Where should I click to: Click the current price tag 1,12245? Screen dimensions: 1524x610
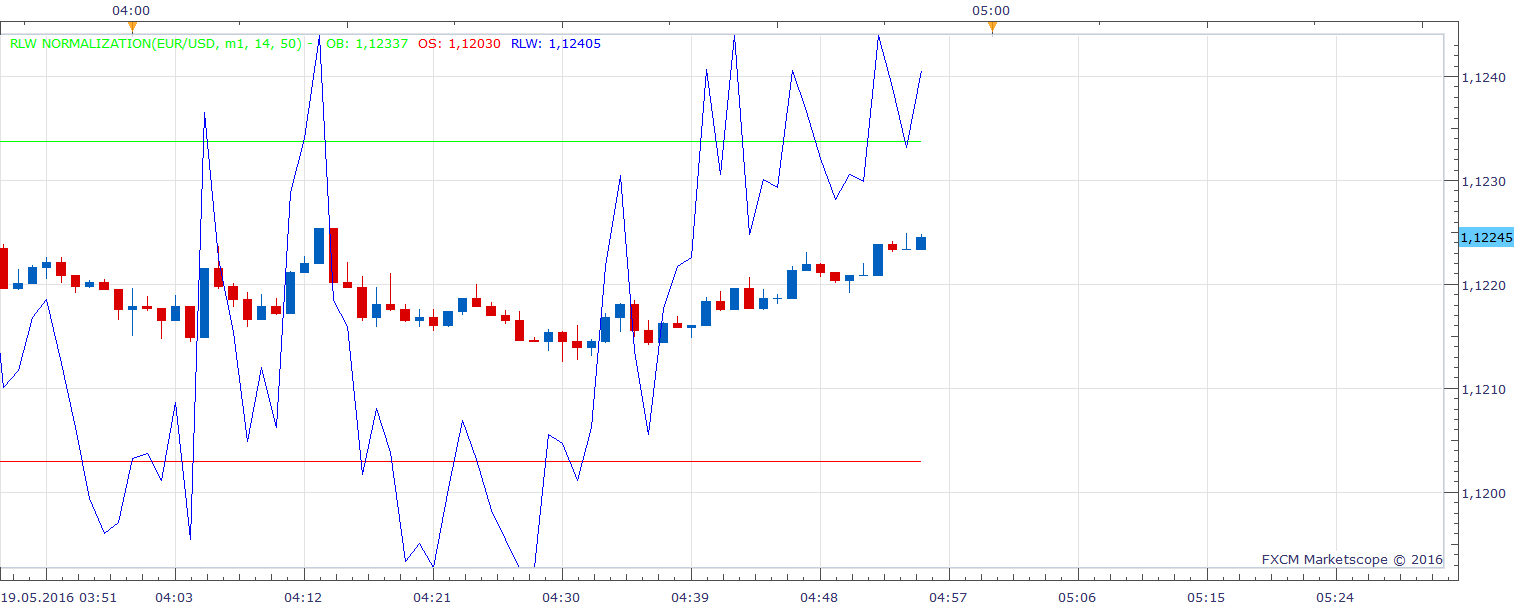[x=1486, y=237]
